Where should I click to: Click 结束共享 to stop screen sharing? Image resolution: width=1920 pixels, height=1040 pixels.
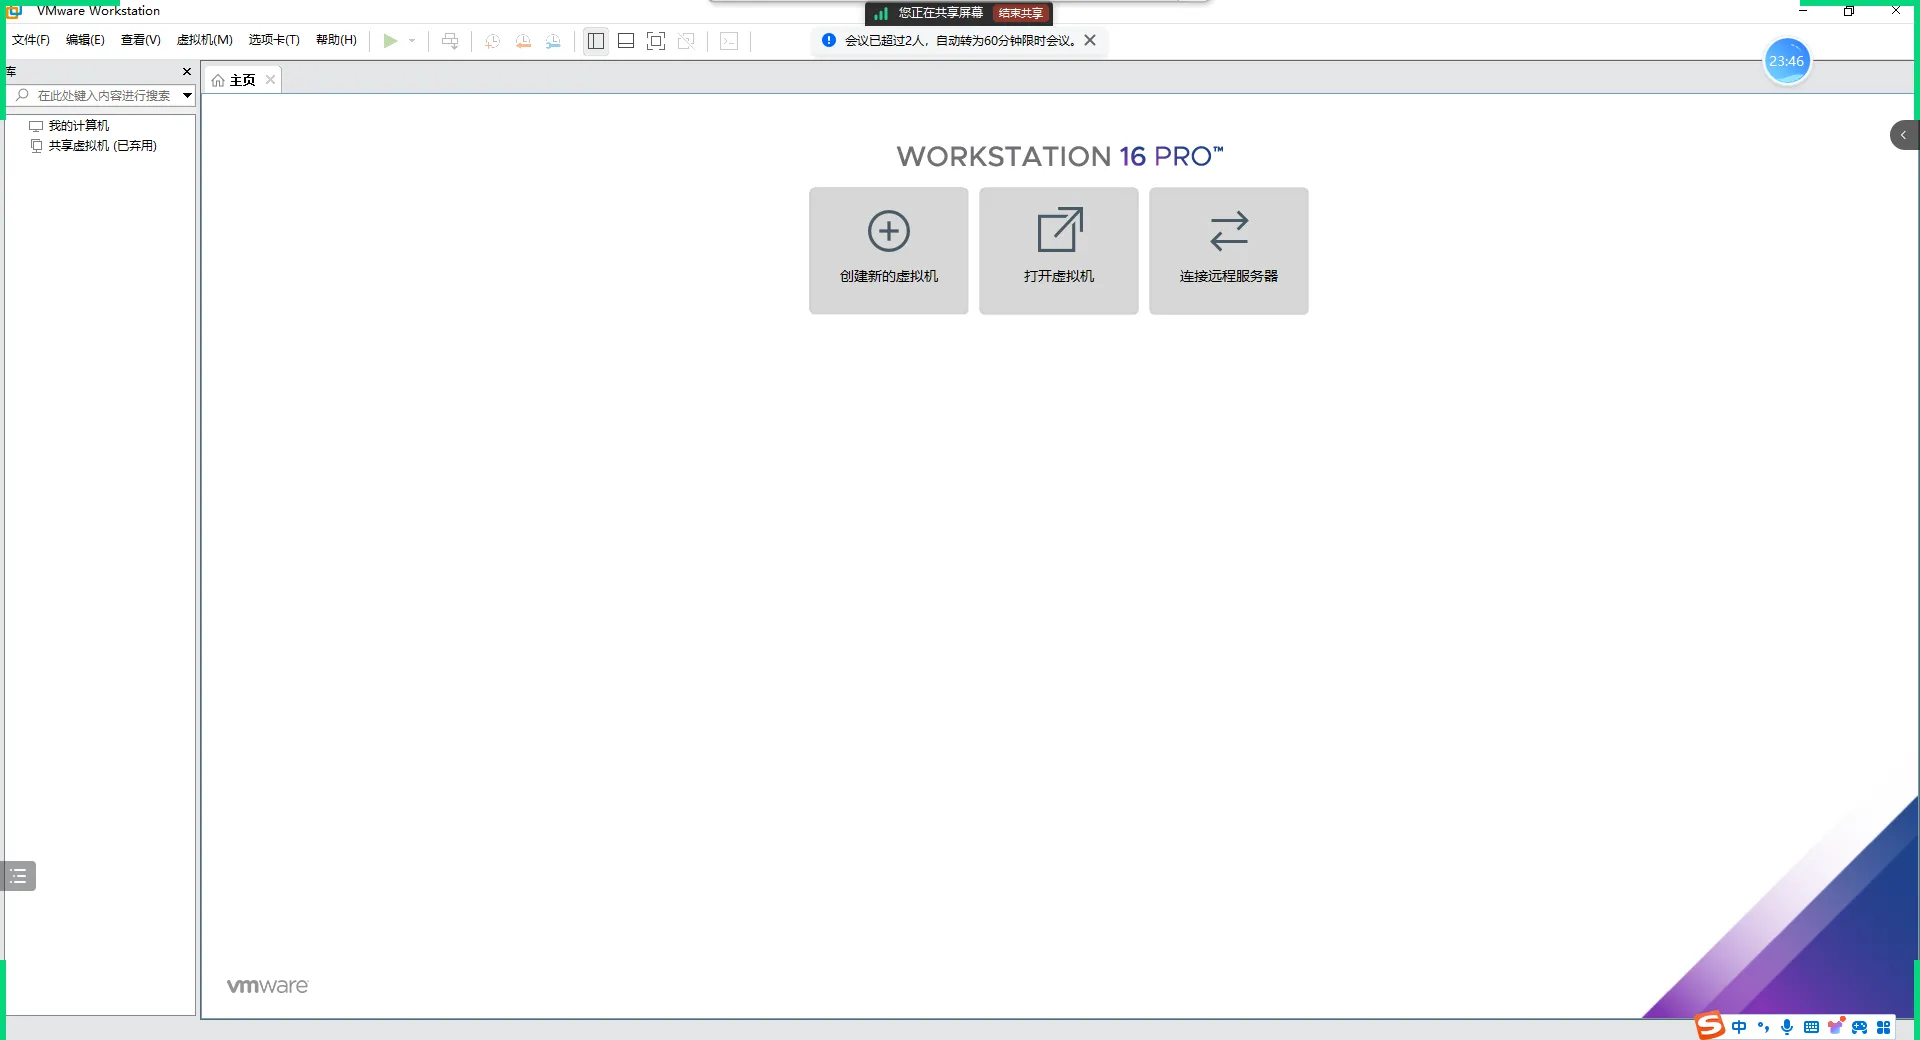click(1021, 13)
